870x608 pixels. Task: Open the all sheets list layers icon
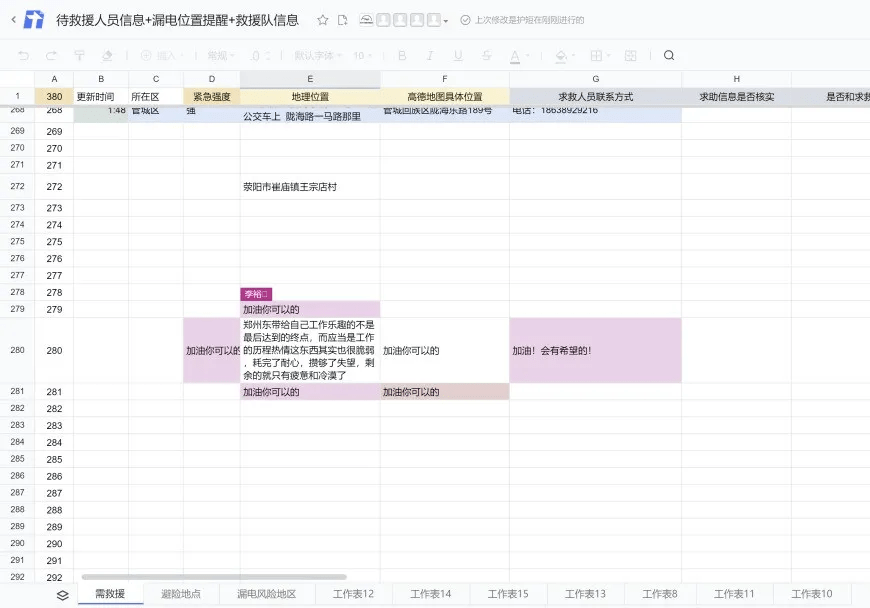[63, 595]
